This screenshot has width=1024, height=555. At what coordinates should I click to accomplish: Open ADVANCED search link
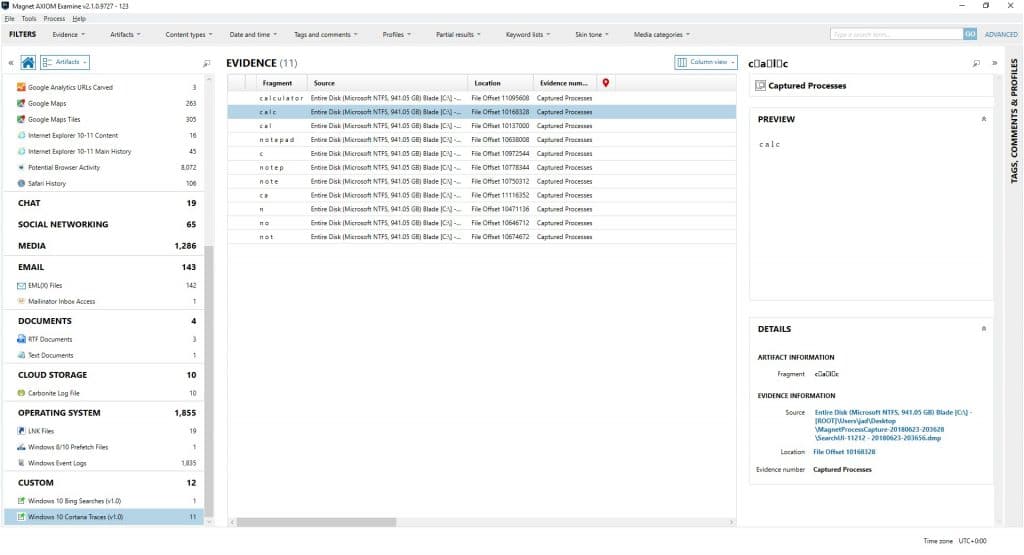[1000, 35]
